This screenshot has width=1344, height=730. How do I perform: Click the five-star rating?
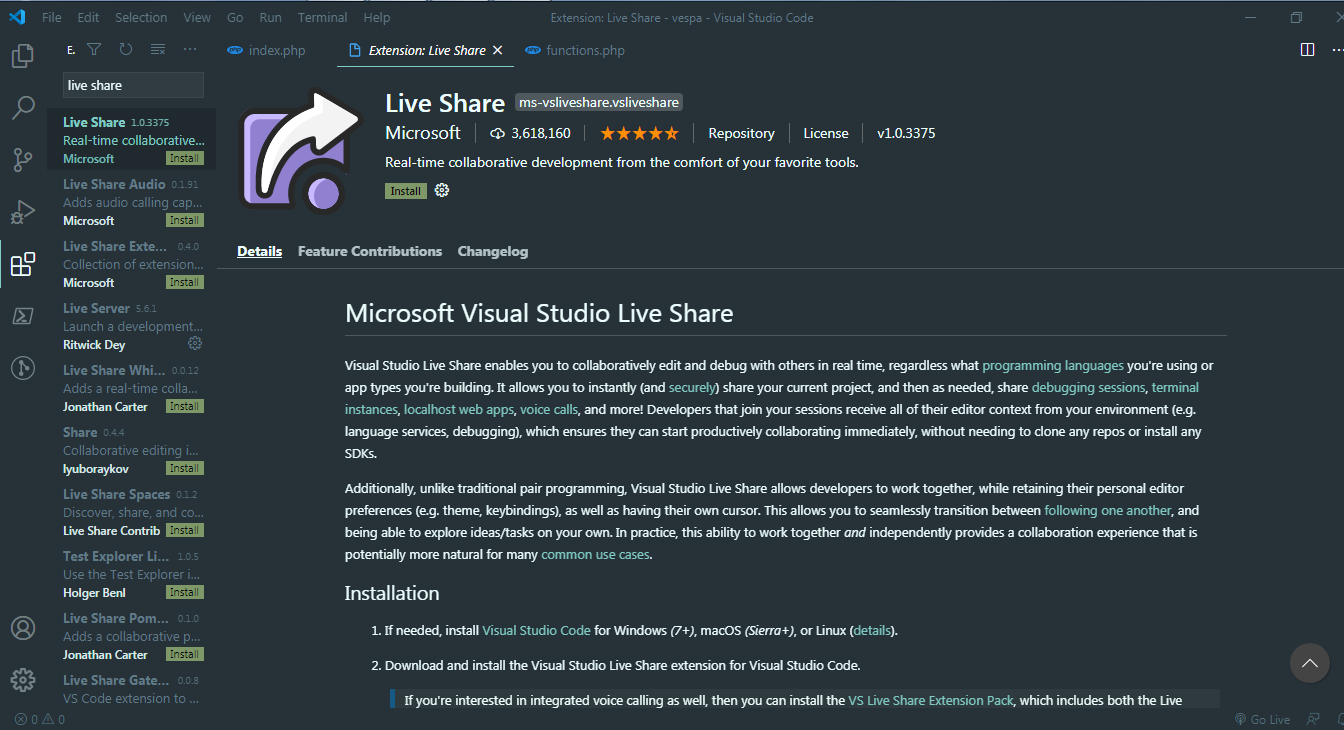coord(639,133)
